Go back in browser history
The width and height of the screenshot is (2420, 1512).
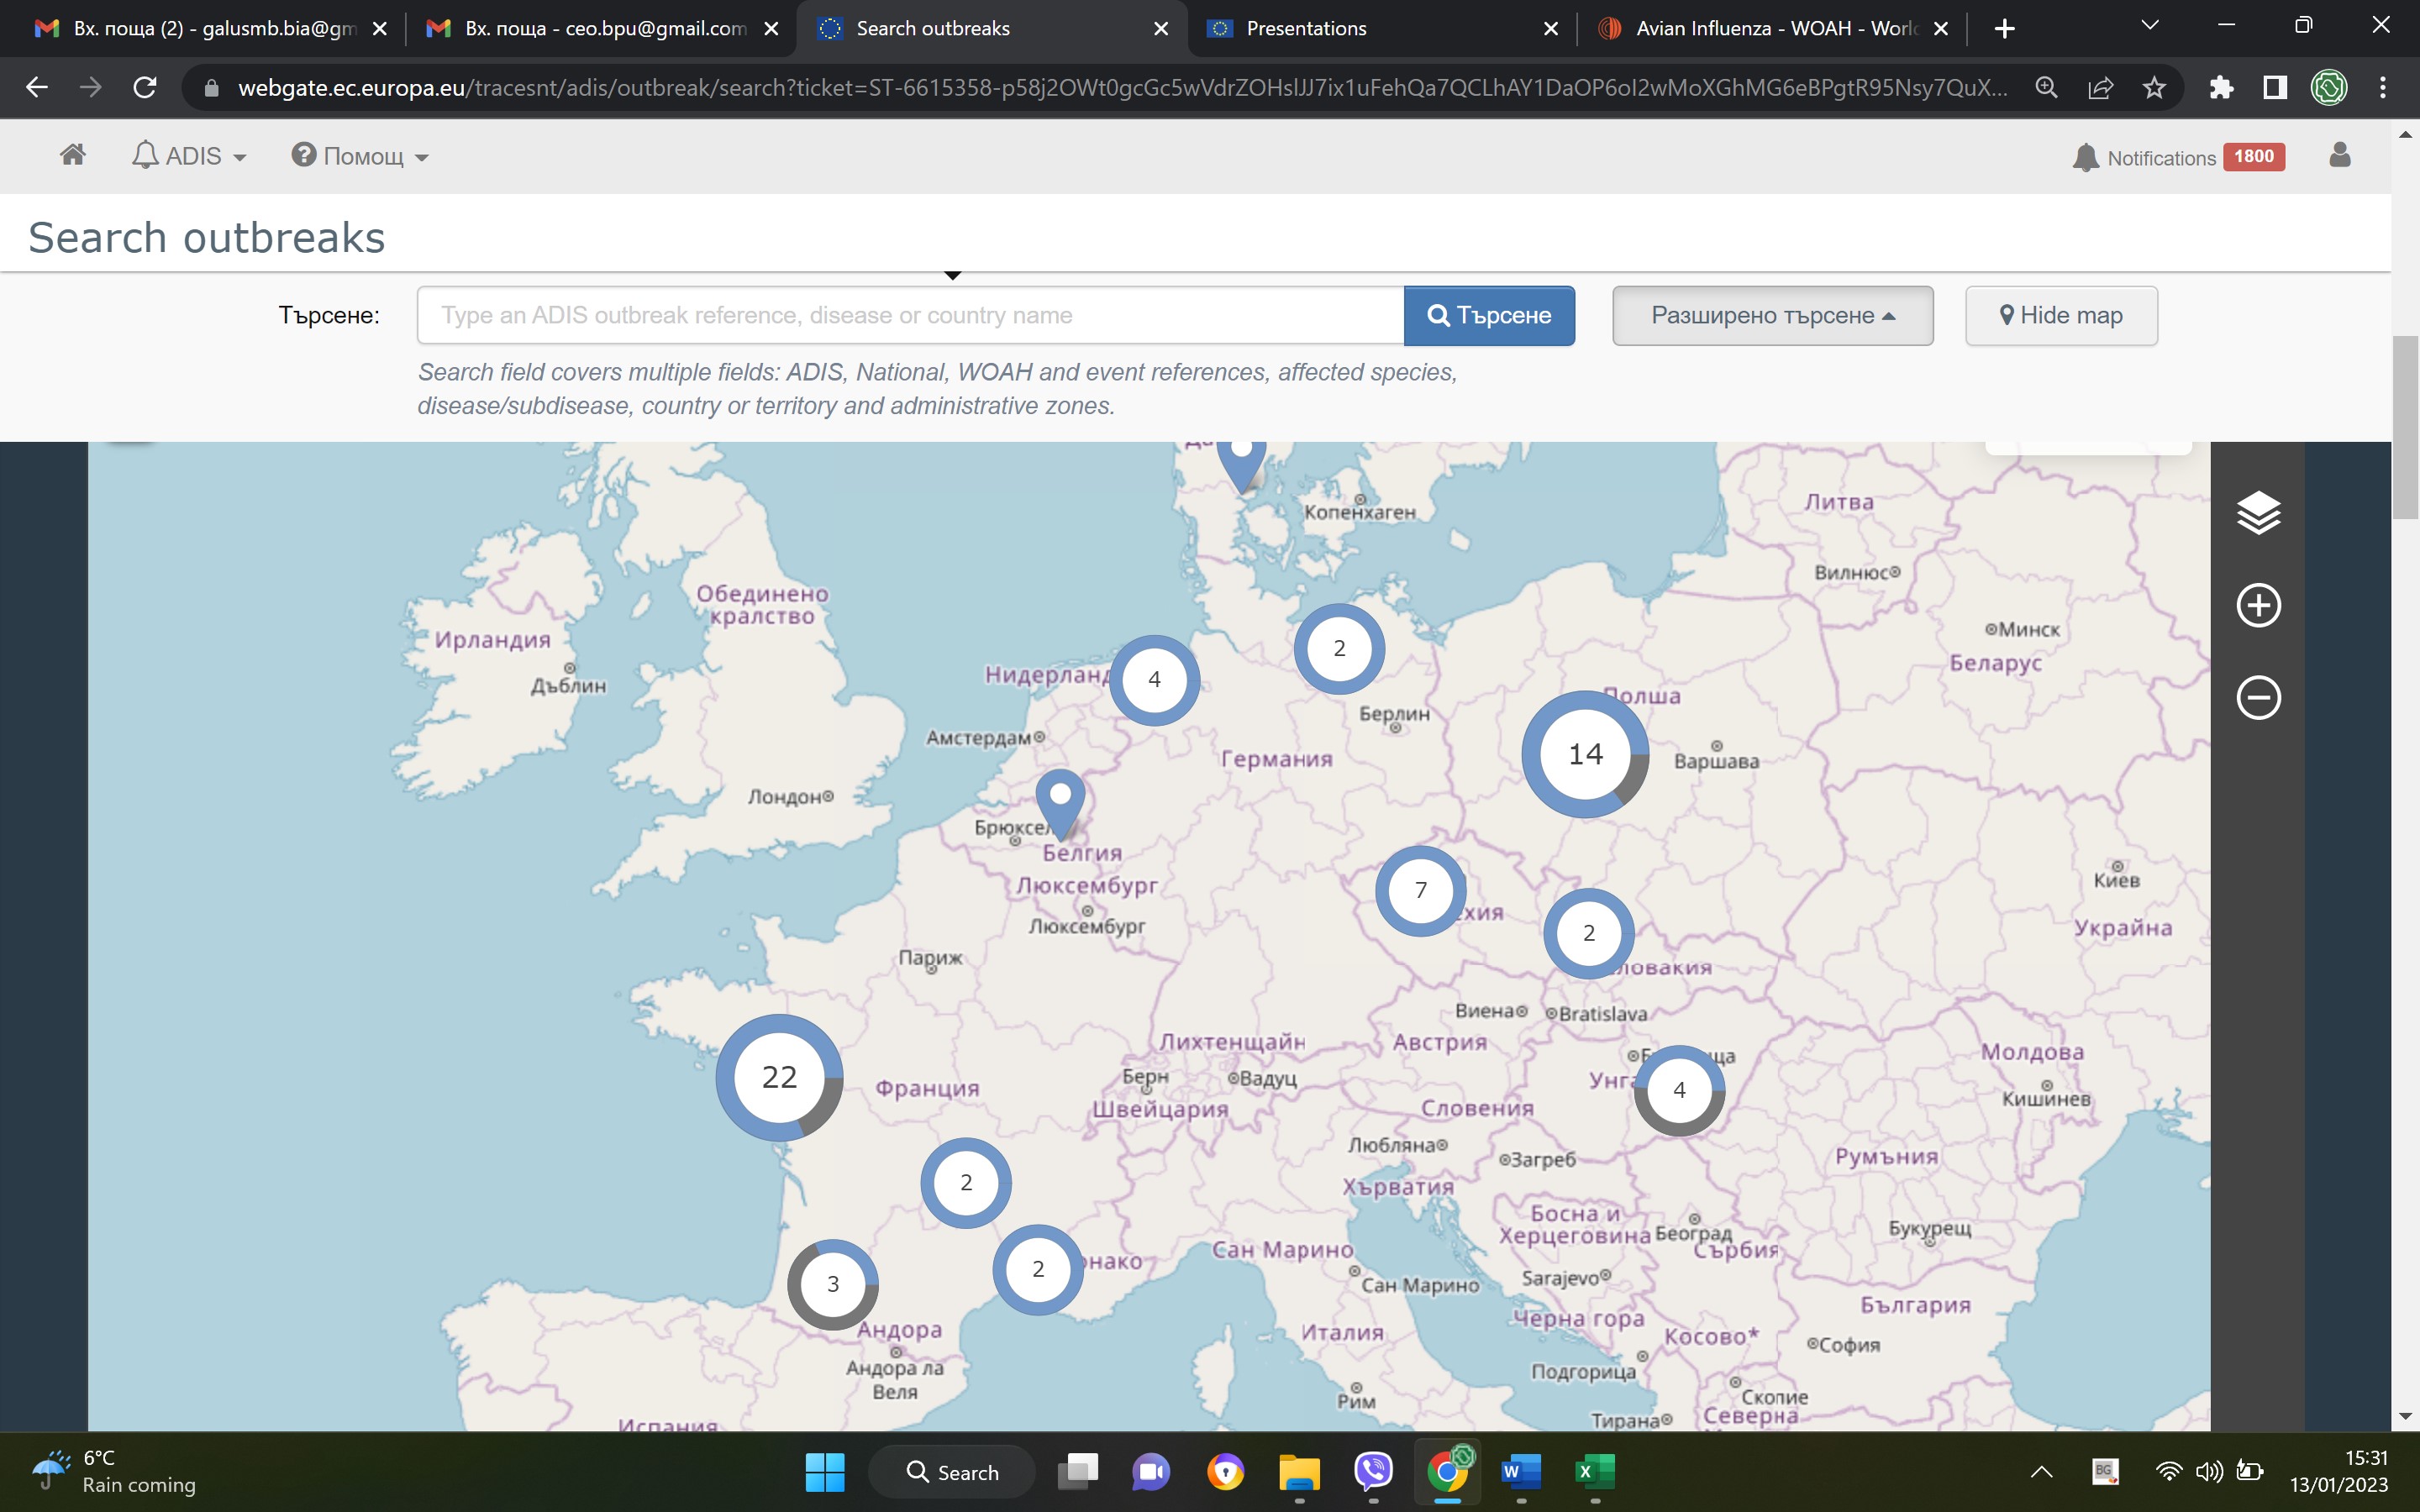(37, 88)
